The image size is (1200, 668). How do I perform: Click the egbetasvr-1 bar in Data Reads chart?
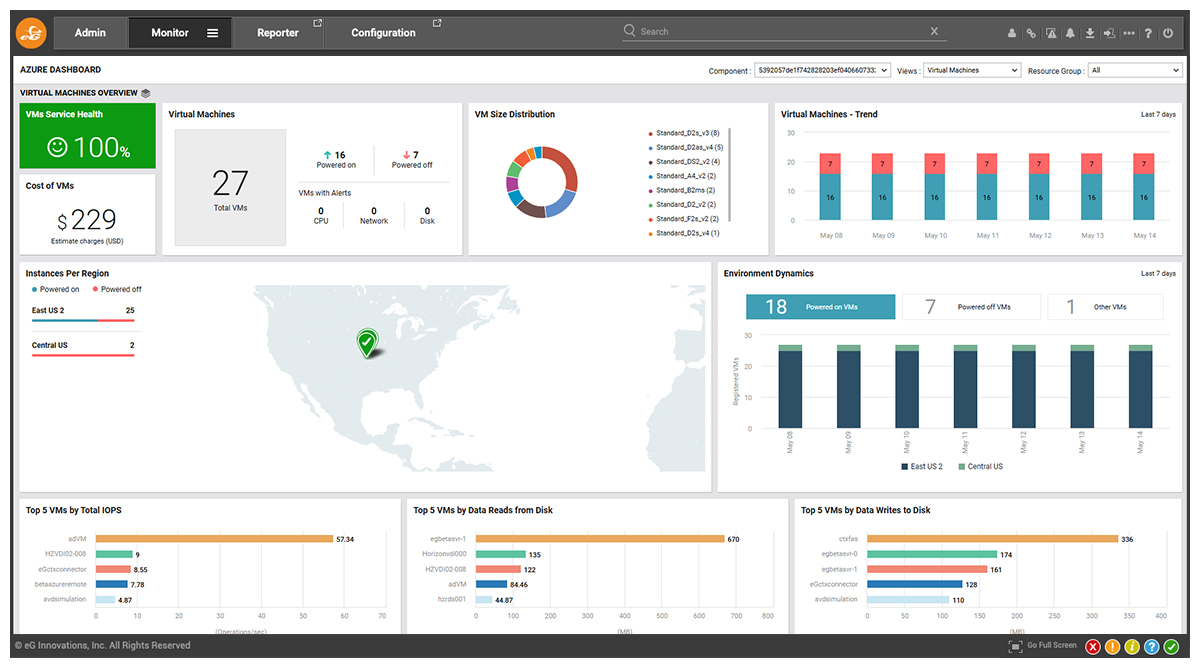(600, 539)
